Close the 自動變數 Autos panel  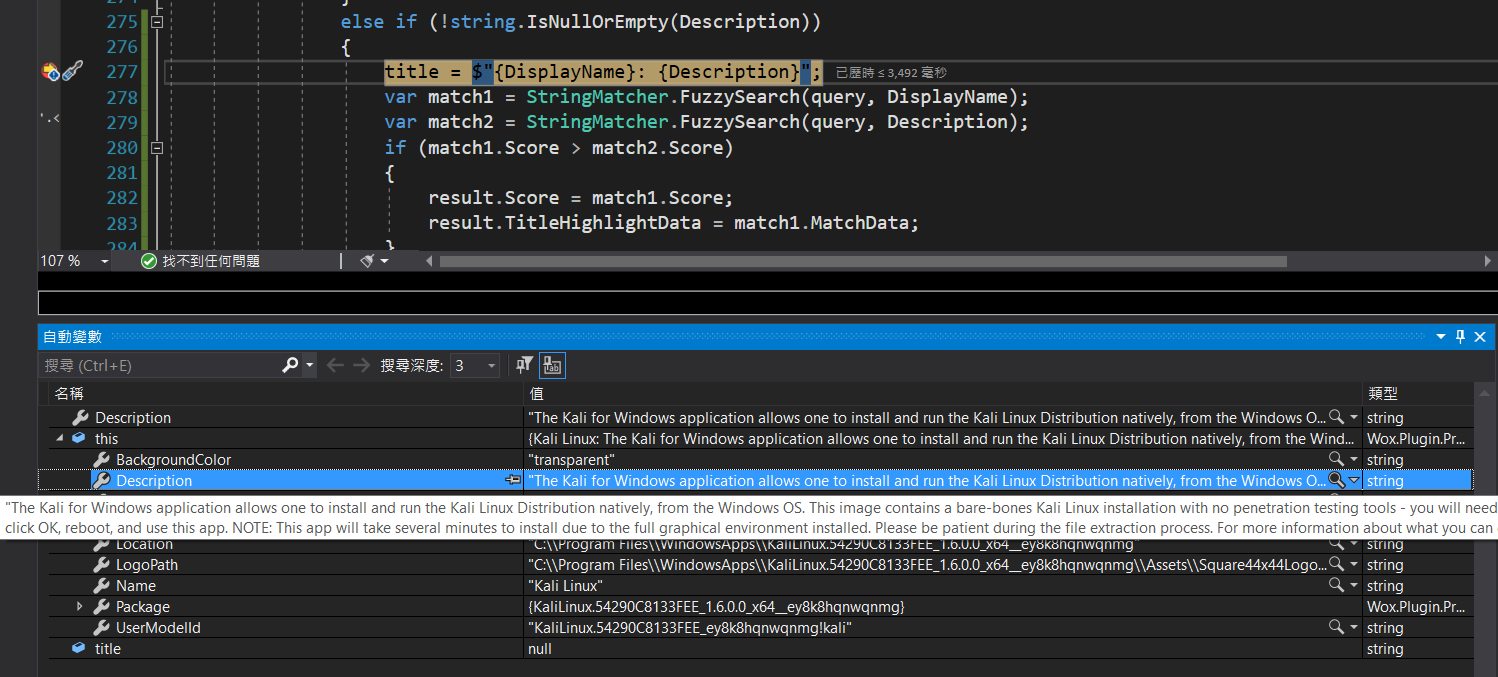click(1480, 337)
